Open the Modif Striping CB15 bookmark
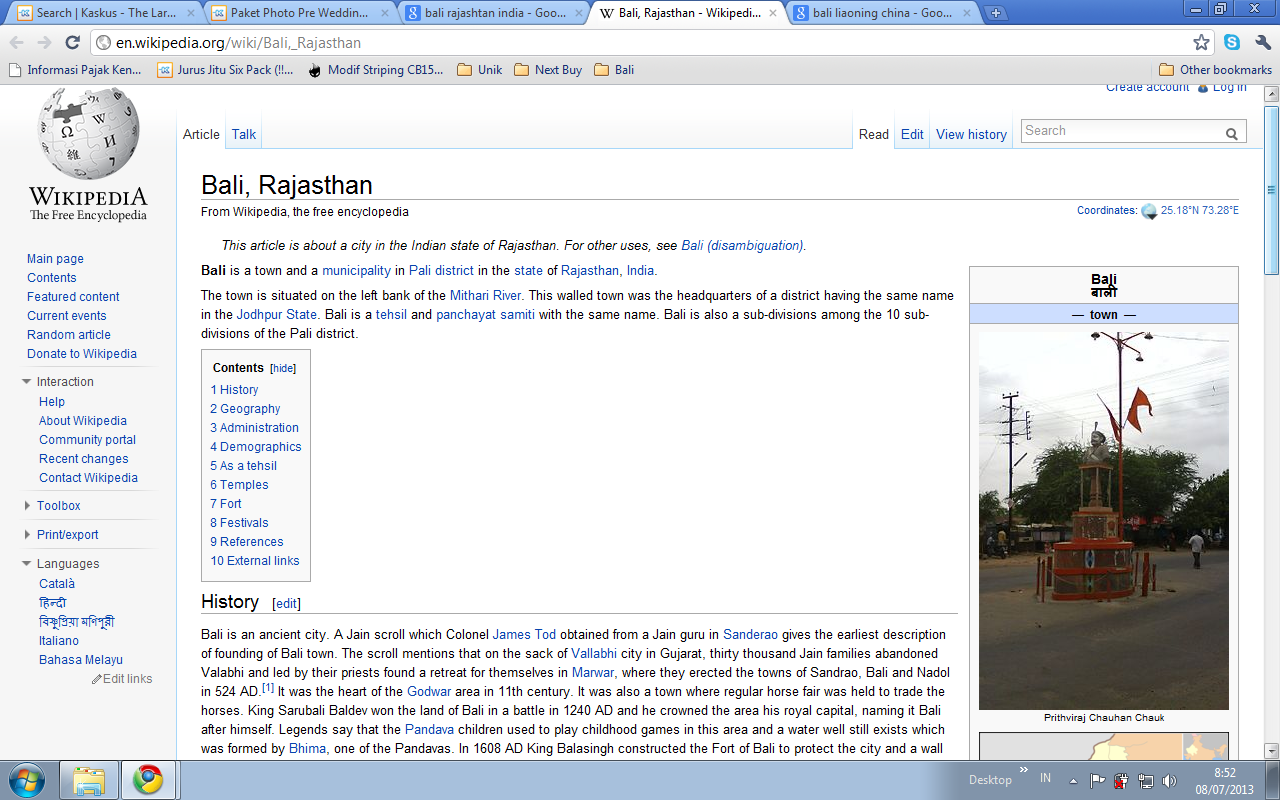Viewport: 1280px width, 800px height. click(376, 70)
